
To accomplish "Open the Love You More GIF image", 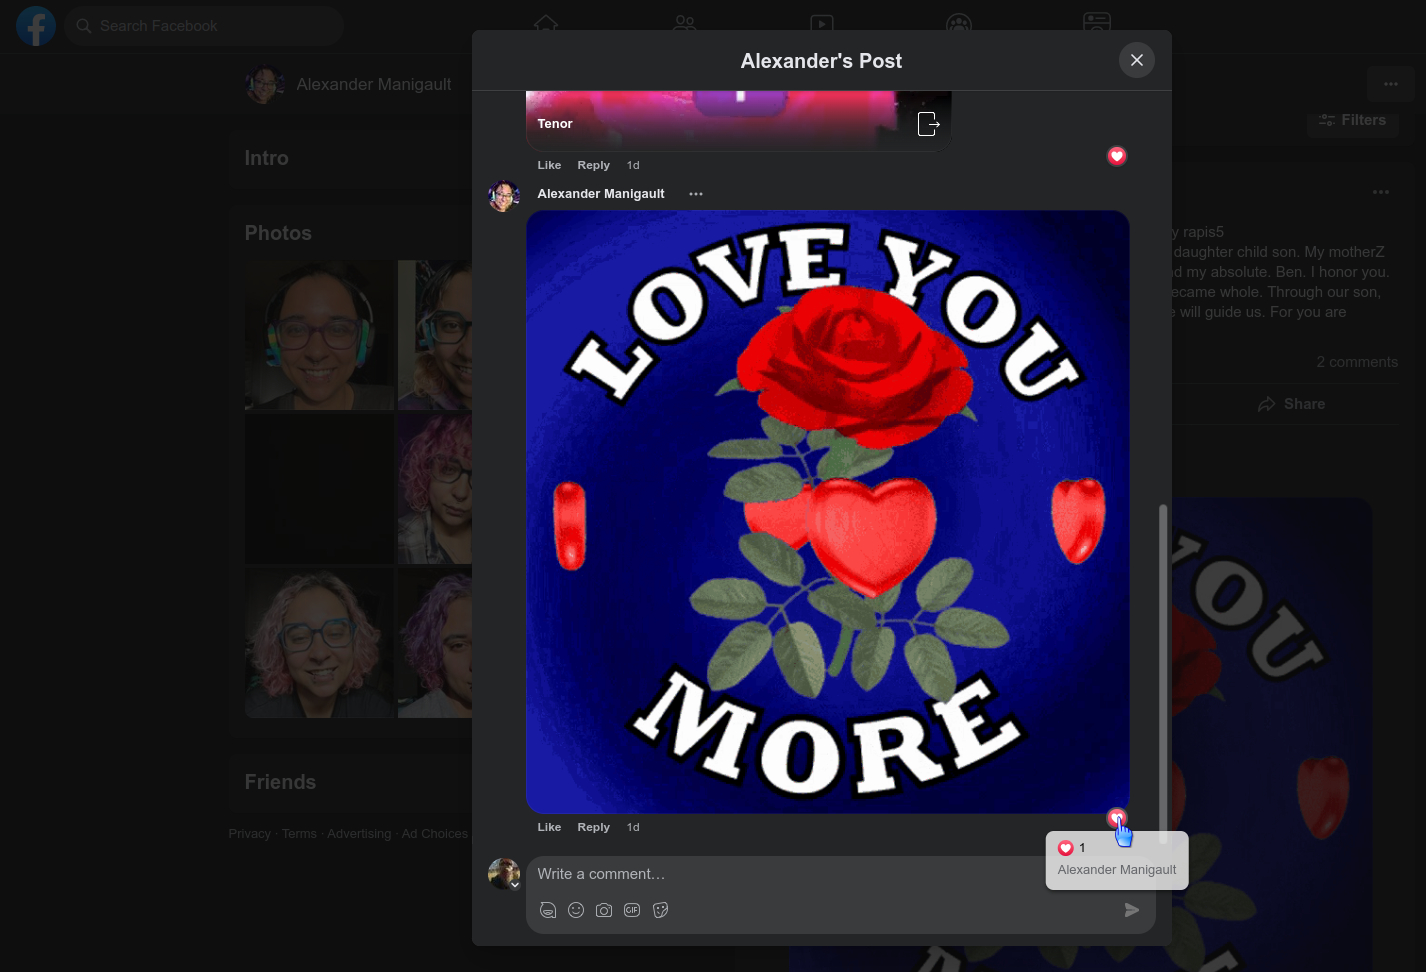I will [x=828, y=512].
